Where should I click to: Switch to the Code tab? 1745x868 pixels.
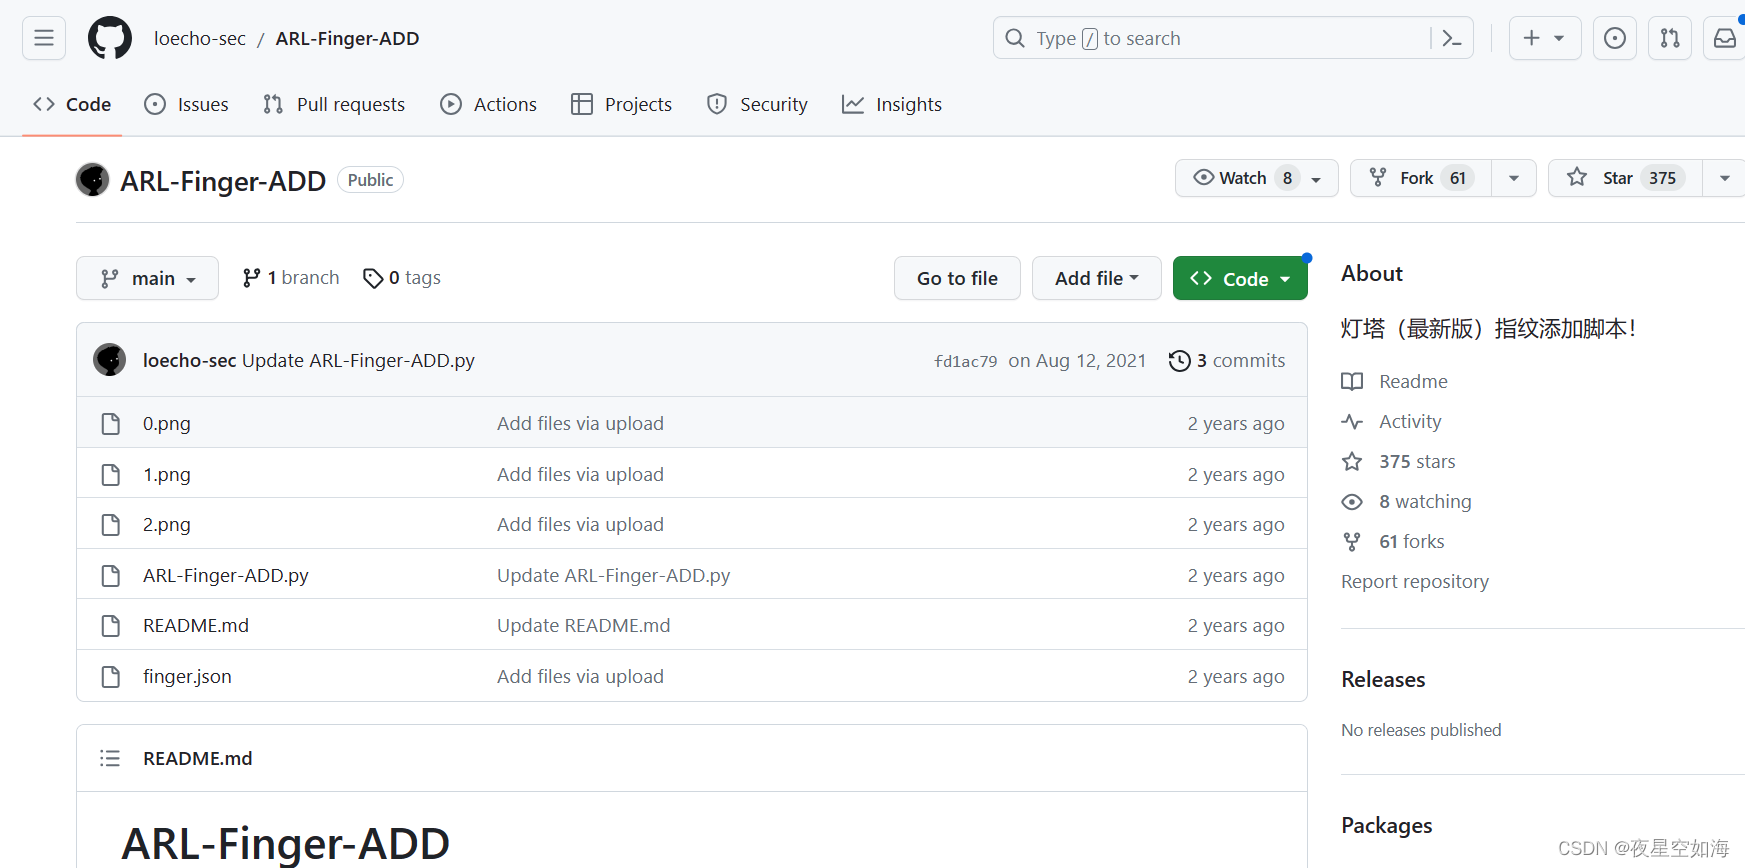tap(72, 104)
